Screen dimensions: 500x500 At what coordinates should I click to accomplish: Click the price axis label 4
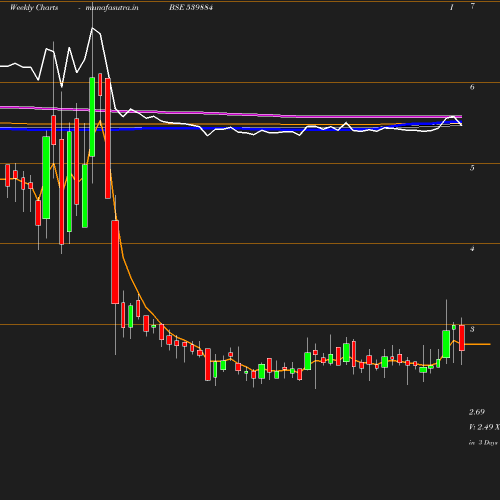point(472,248)
